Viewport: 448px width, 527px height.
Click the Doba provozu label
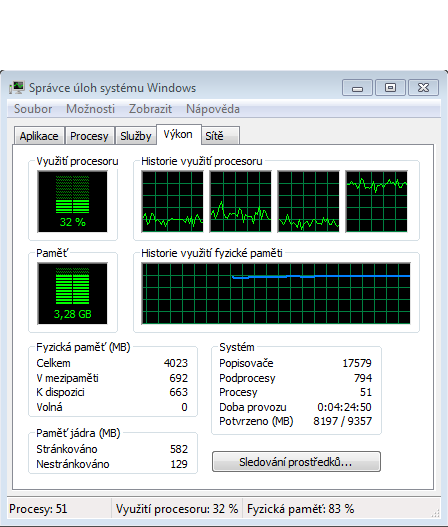253,407
